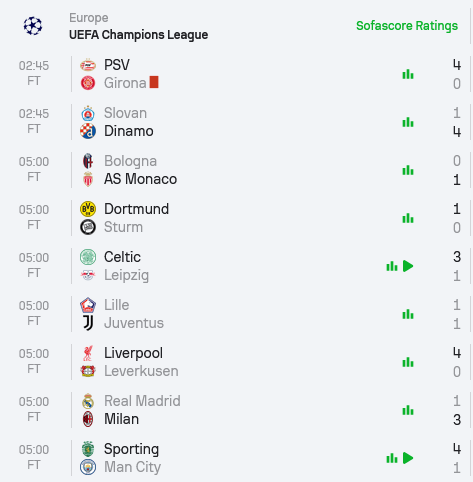Open statistics icon for Liverpool vs Leverkusen

click(x=408, y=362)
